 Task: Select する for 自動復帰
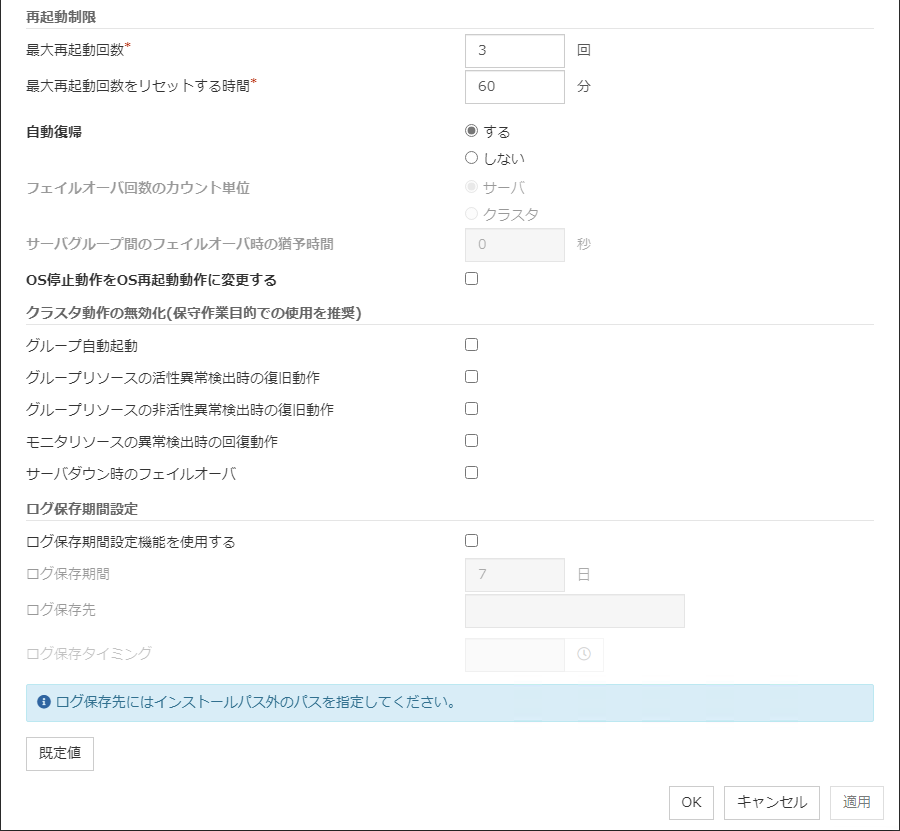pyautogui.click(x=472, y=131)
